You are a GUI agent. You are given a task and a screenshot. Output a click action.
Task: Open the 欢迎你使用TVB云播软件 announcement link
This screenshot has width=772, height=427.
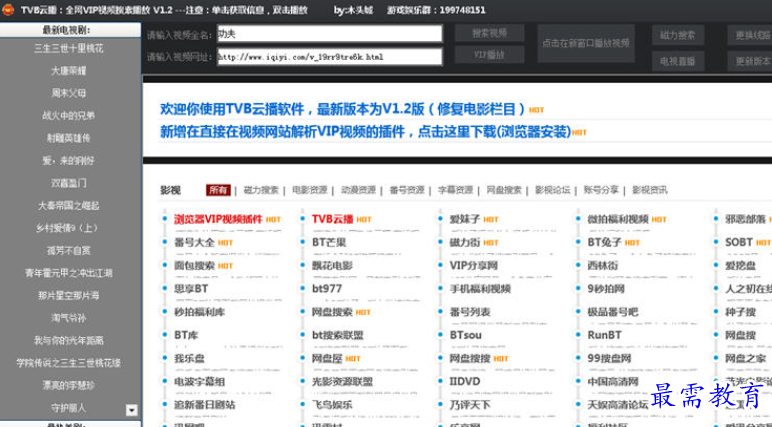pos(342,109)
